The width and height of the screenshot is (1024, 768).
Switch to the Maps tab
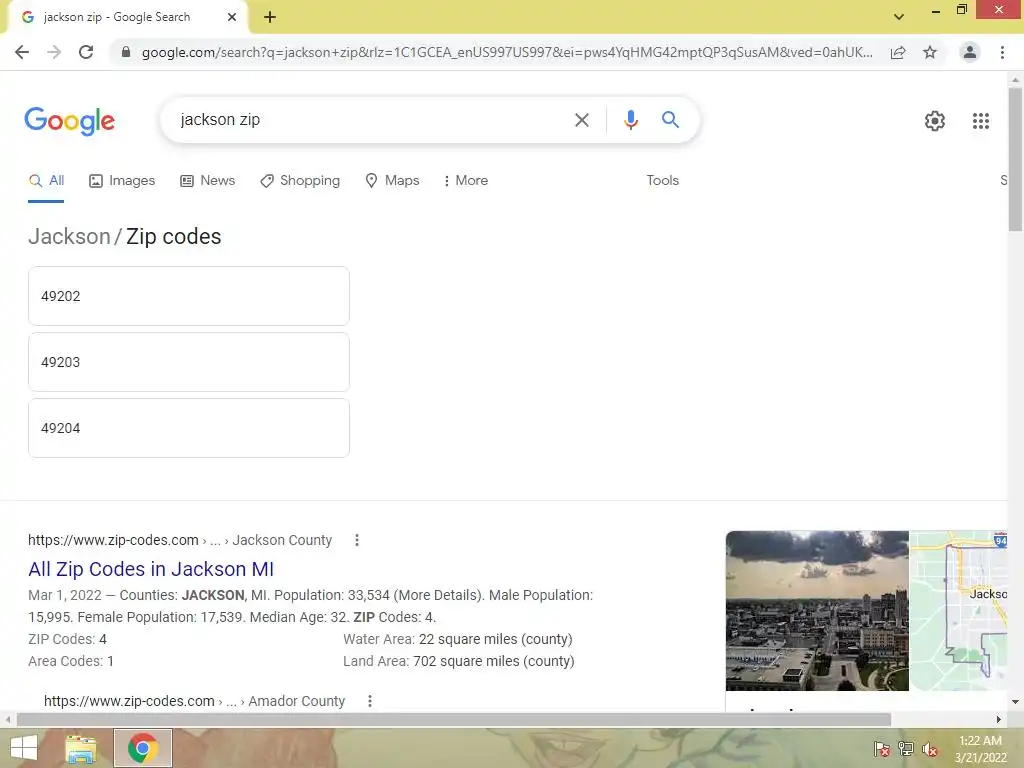[x=392, y=181]
